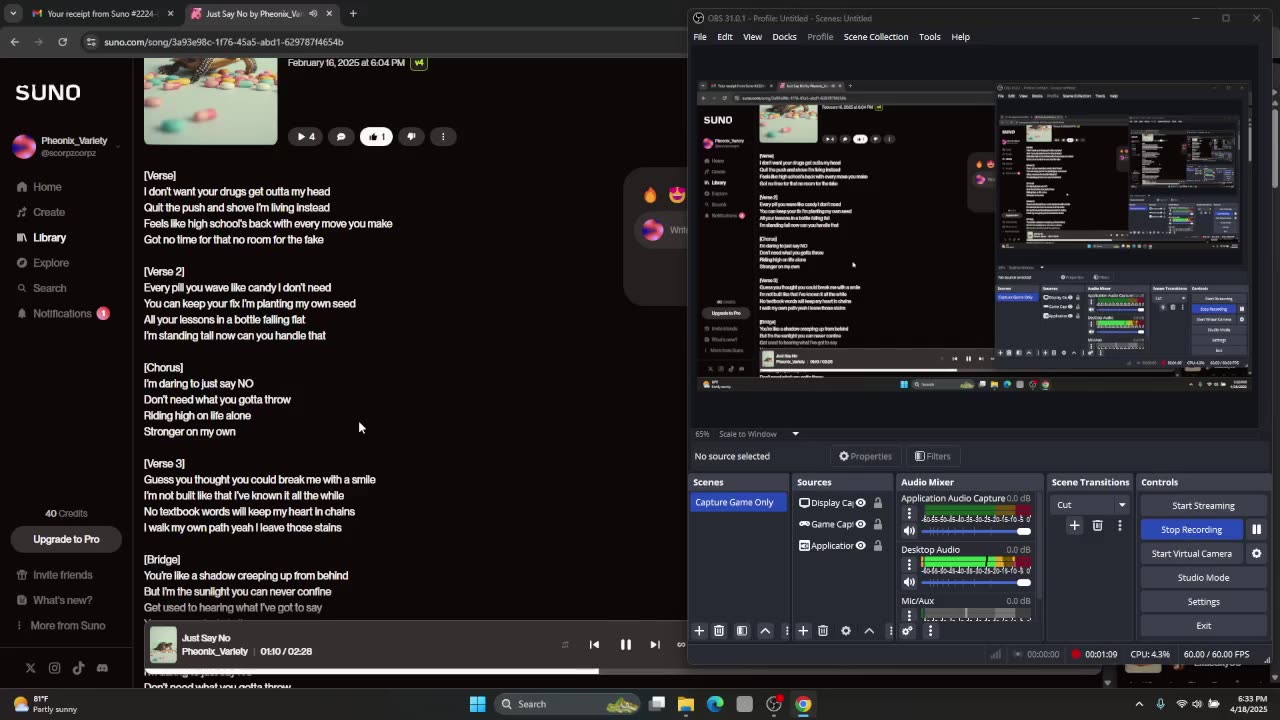Open advanced audio properties gears icon

tap(907, 631)
